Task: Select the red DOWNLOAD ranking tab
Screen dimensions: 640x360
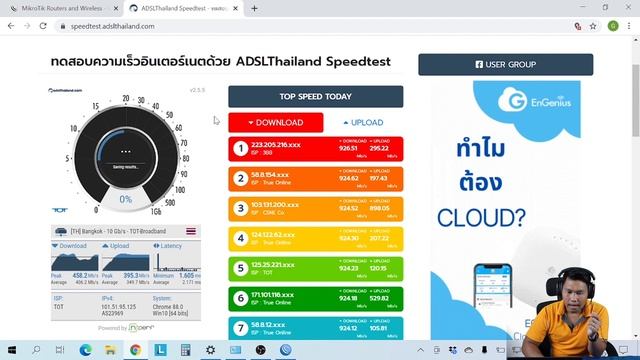Action: [x=276, y=122]
